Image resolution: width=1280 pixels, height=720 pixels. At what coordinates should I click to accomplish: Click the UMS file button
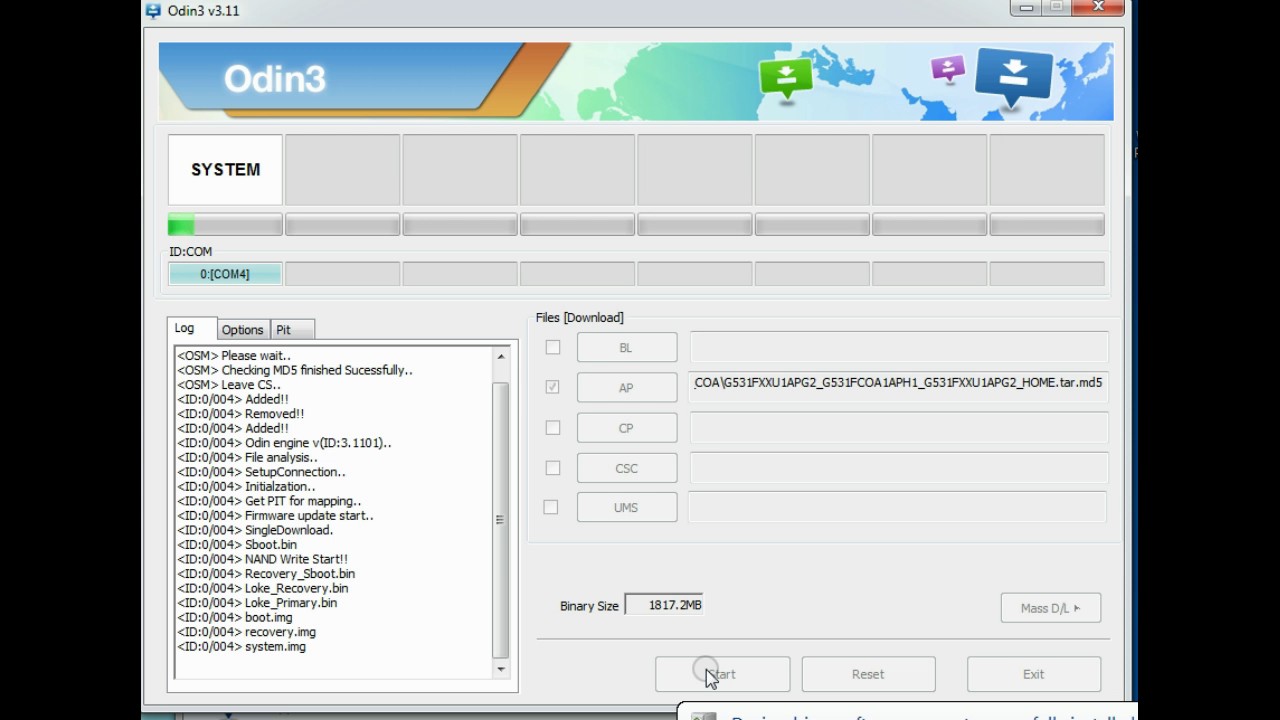pyautogui.click(x=626, y=507)
